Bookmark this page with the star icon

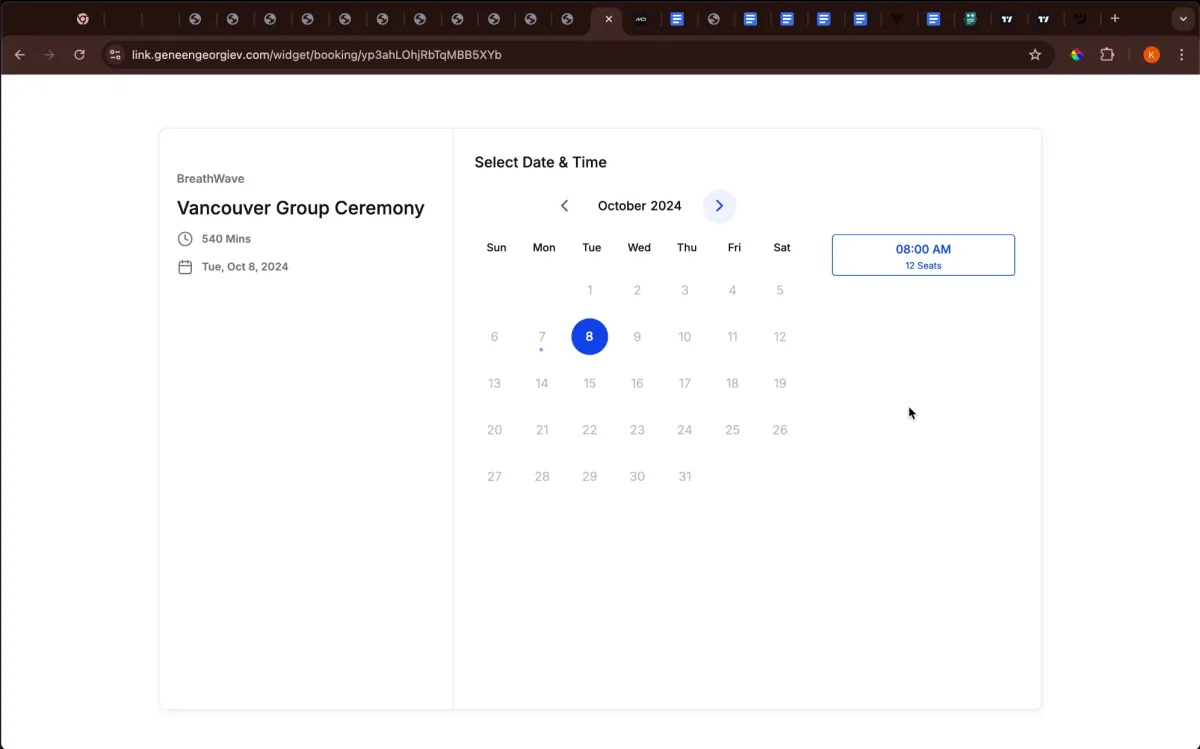[1035, 55]
